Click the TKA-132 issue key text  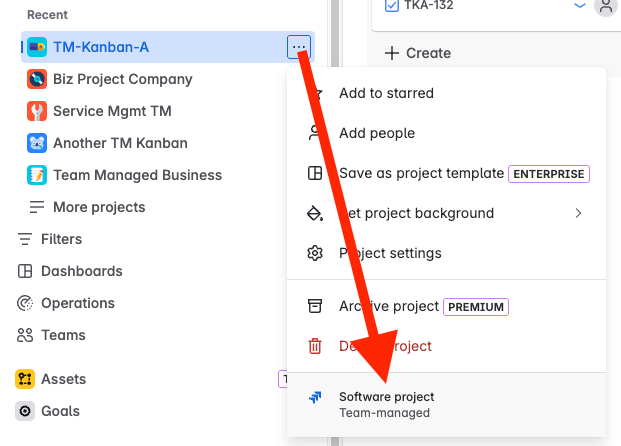[429, 5]
